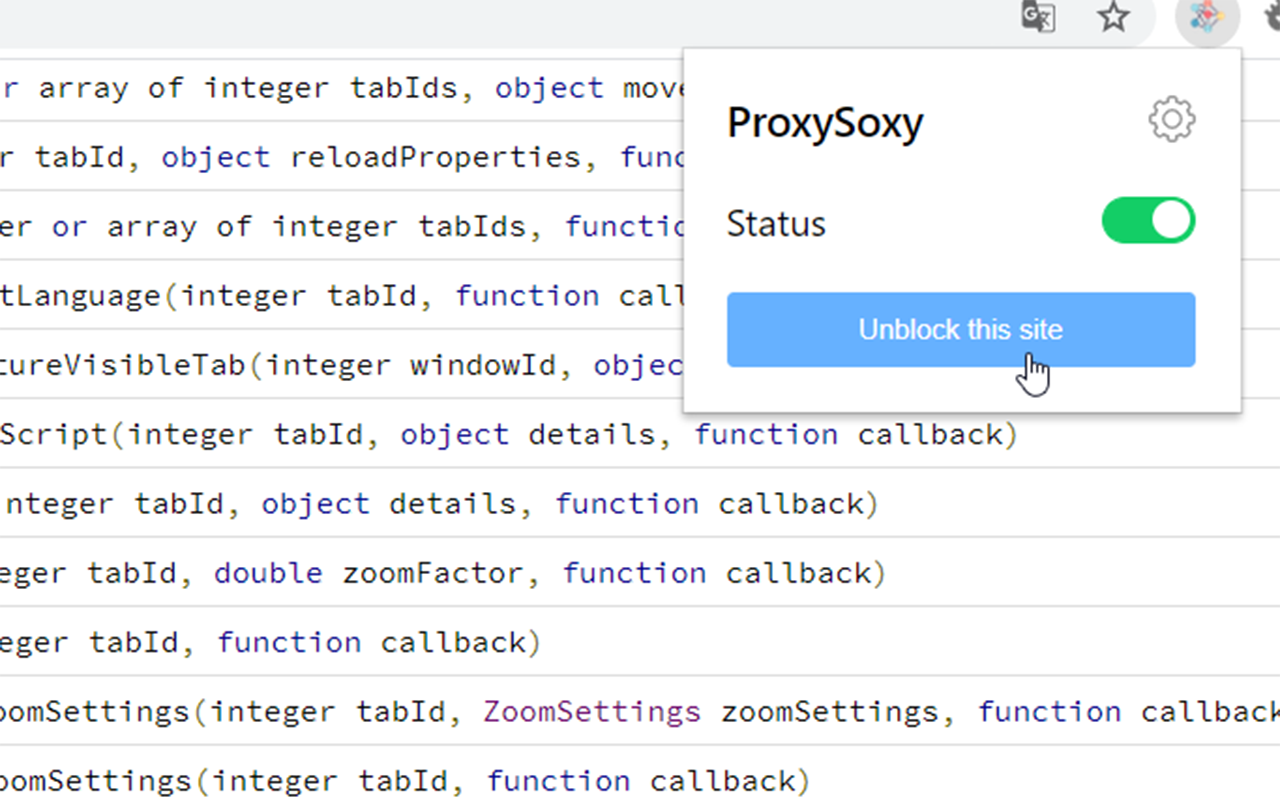Click 'function' in 'eger tabId, function callback' row
The height and width of the screenshot is (800, 1280).
click(x=289, y=642)
